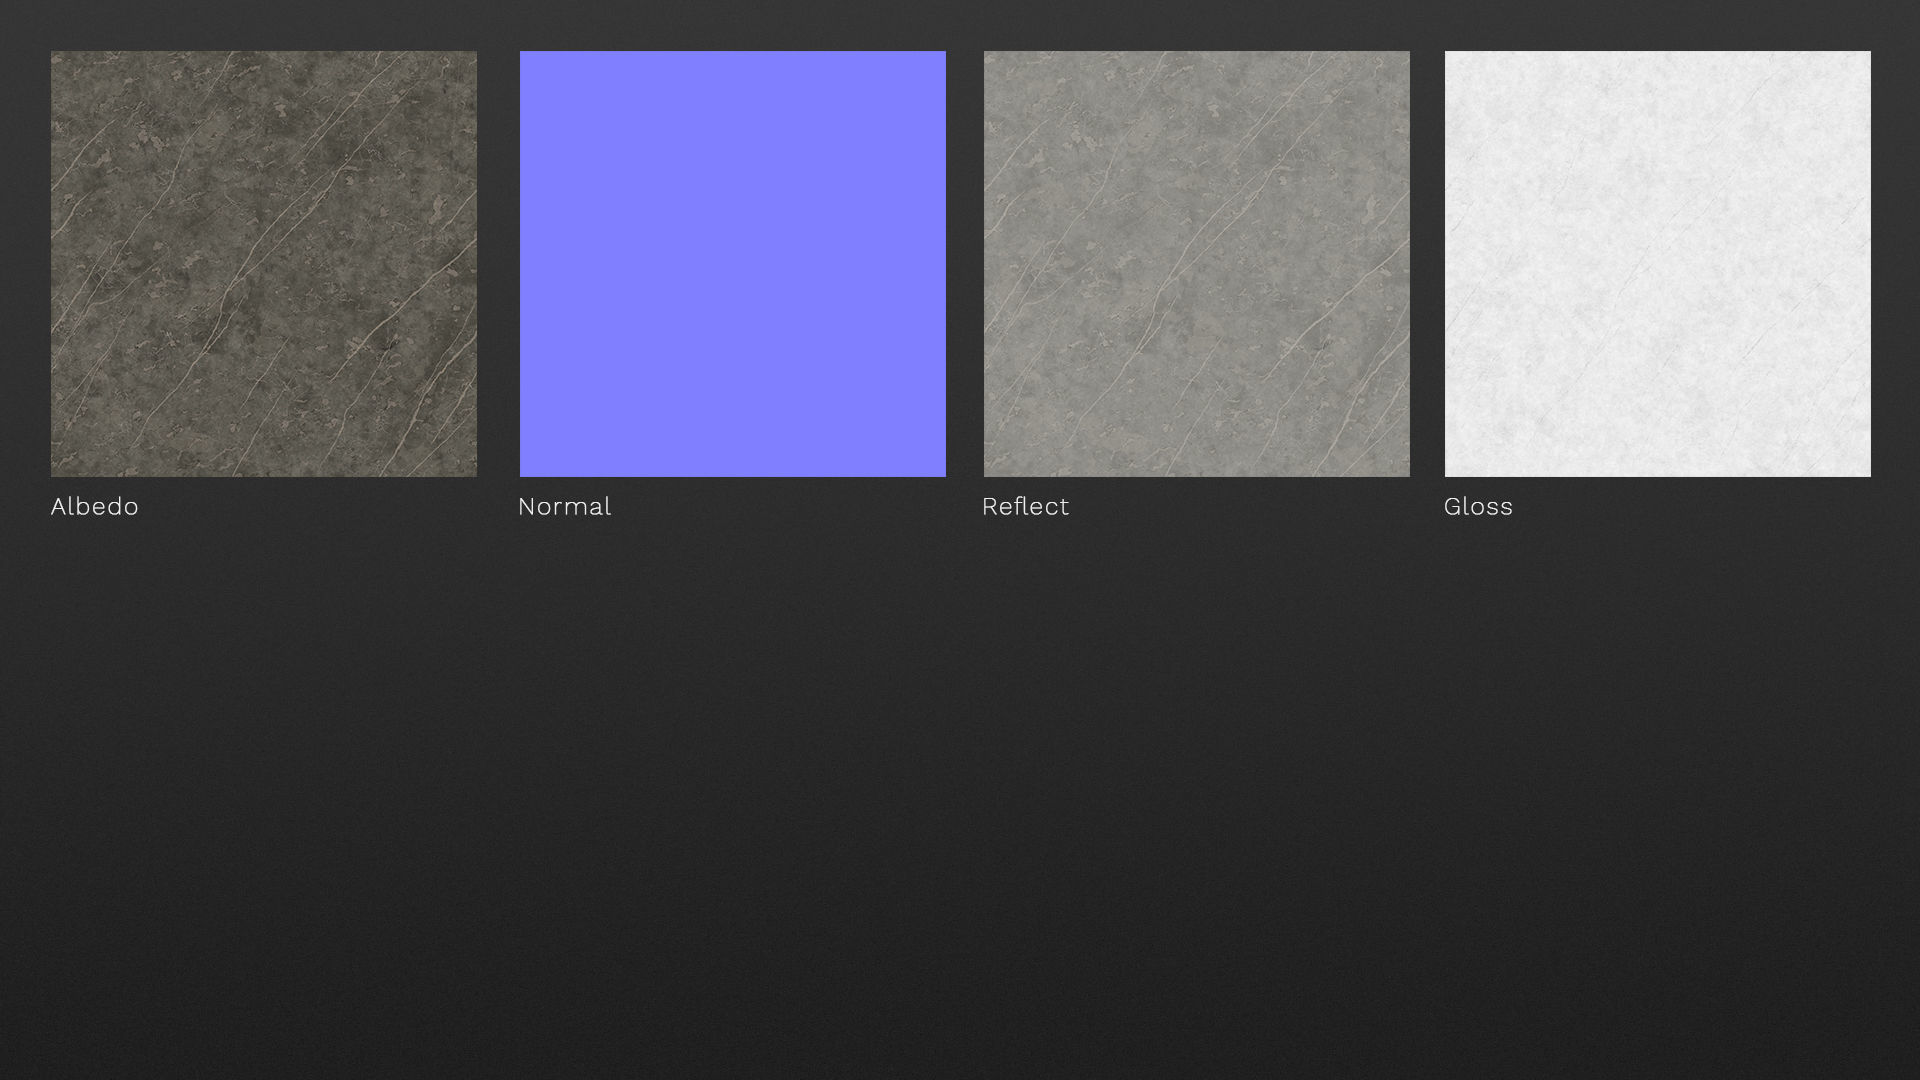Click the caption under the blue square
This screenshot has width=1920, height=1080.
tap(564, 506)
